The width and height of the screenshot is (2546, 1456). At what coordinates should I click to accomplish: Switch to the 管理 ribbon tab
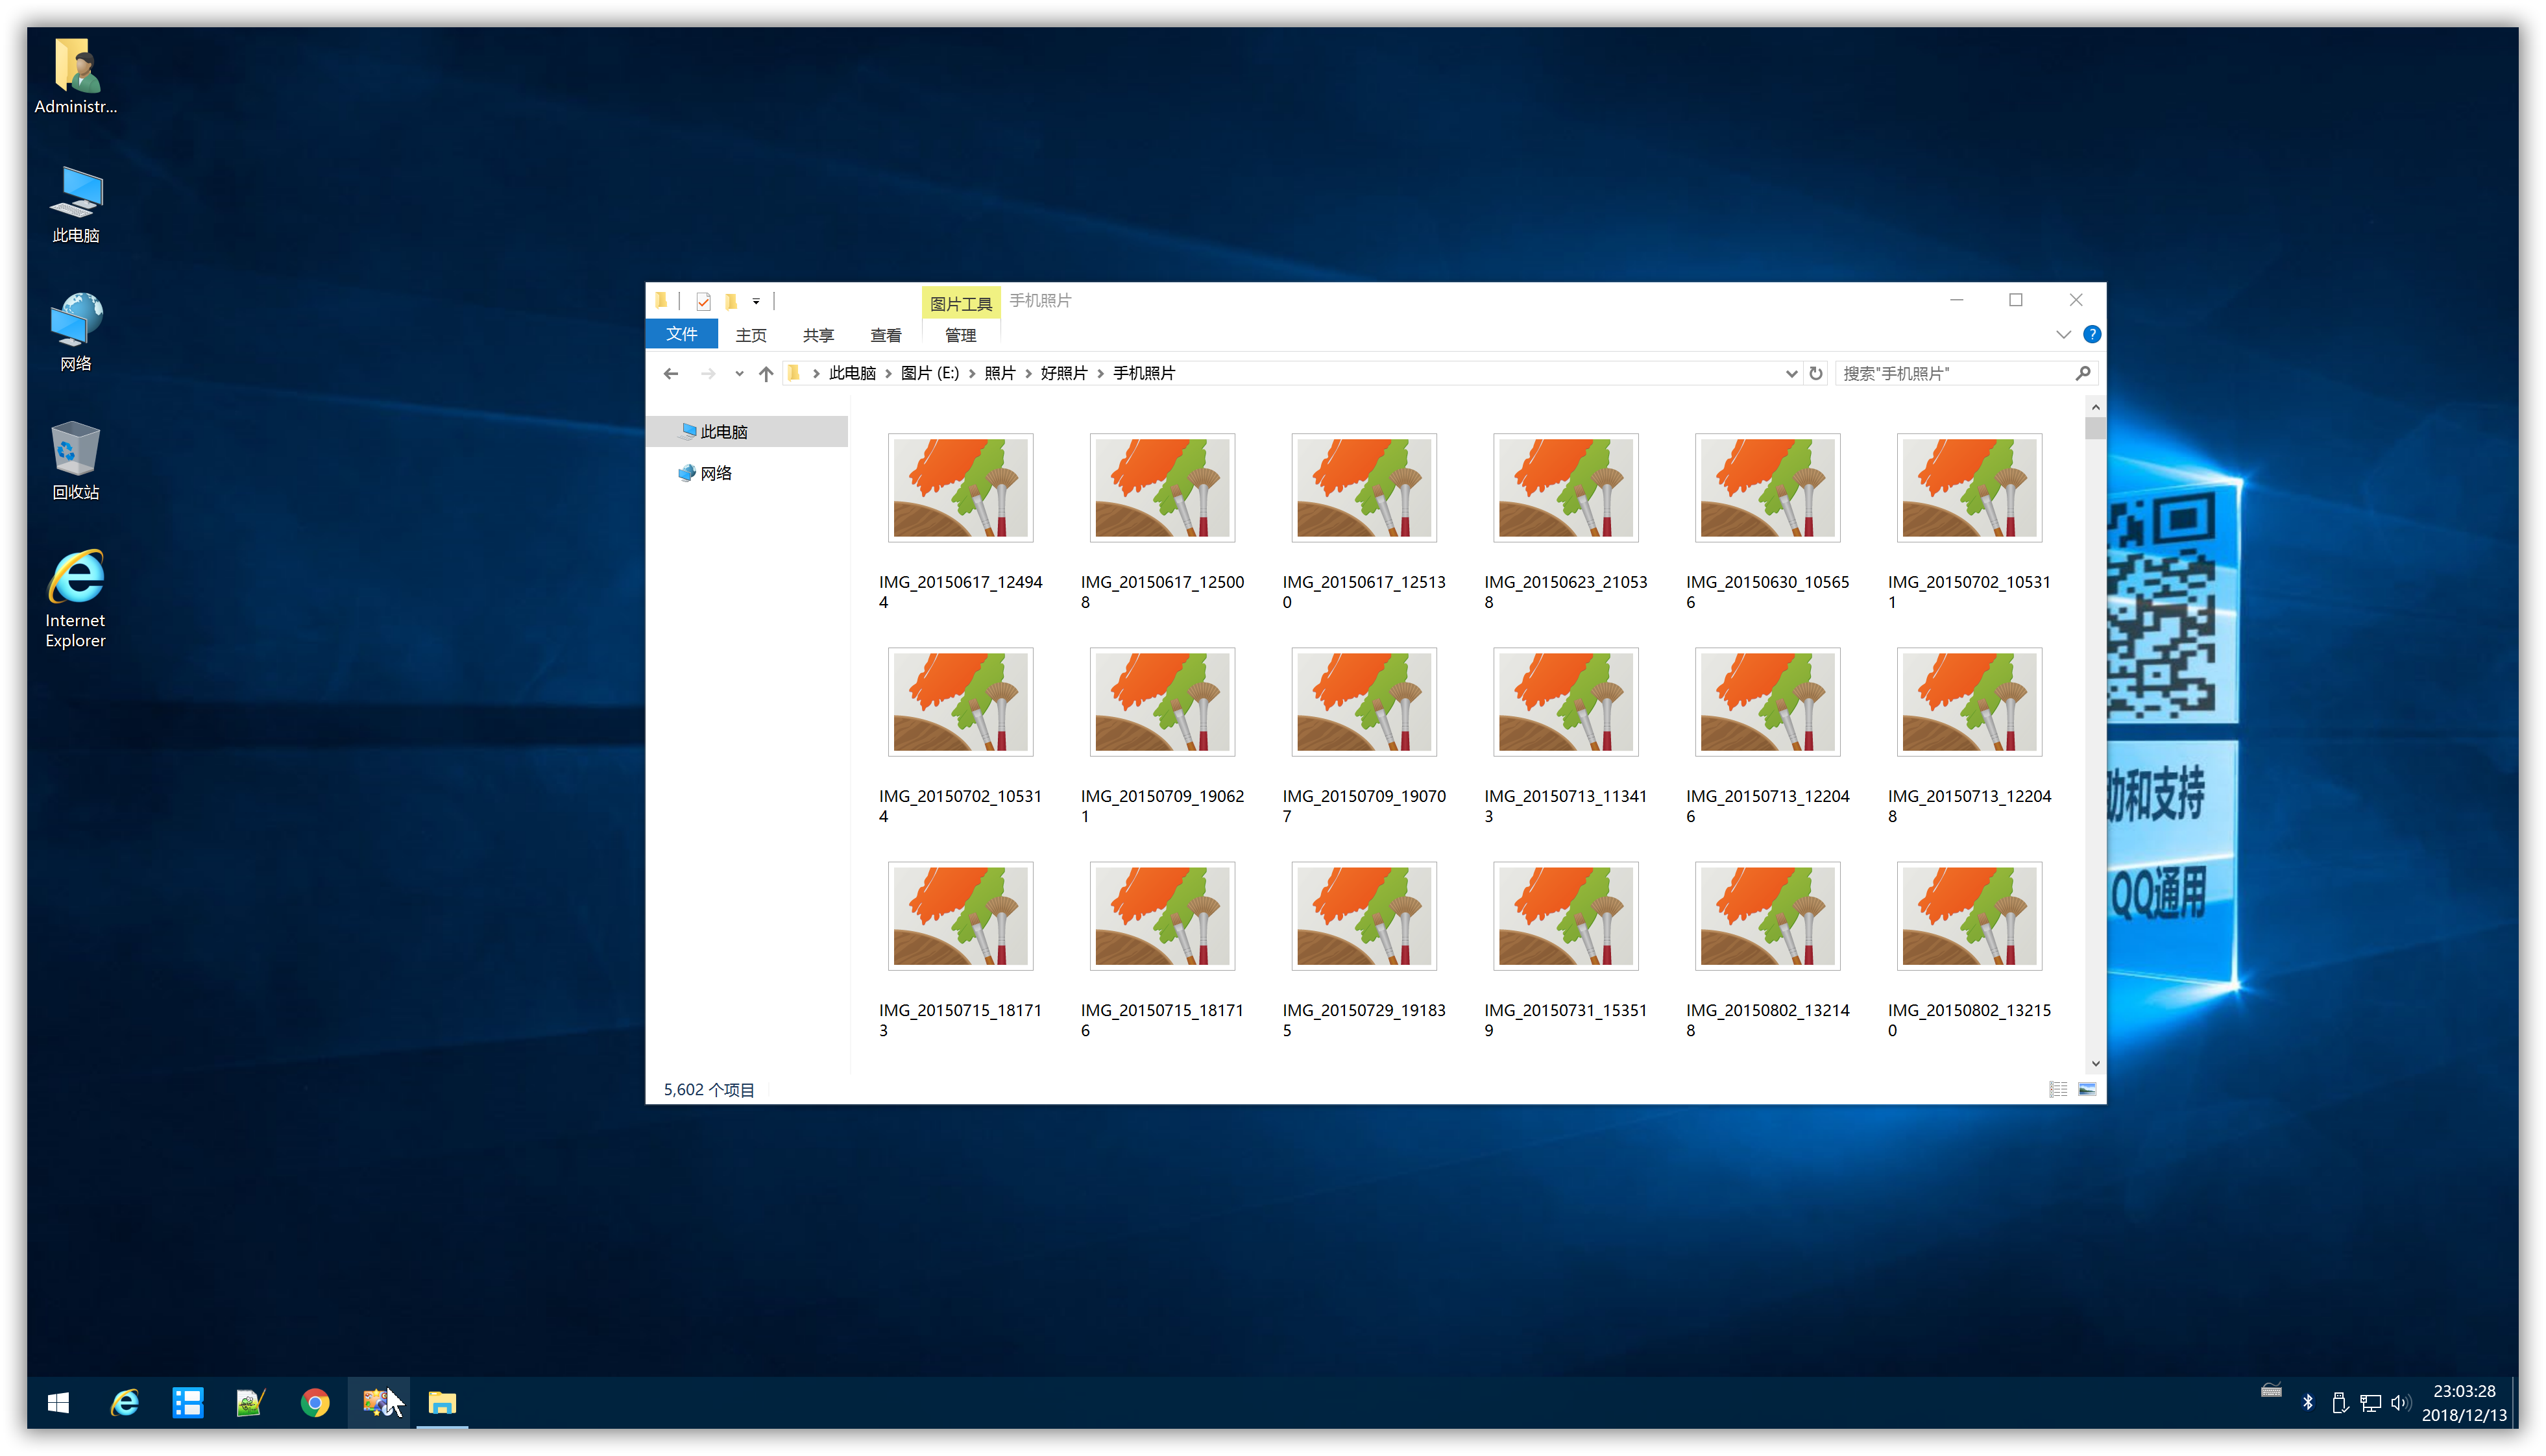pos(960,335)
